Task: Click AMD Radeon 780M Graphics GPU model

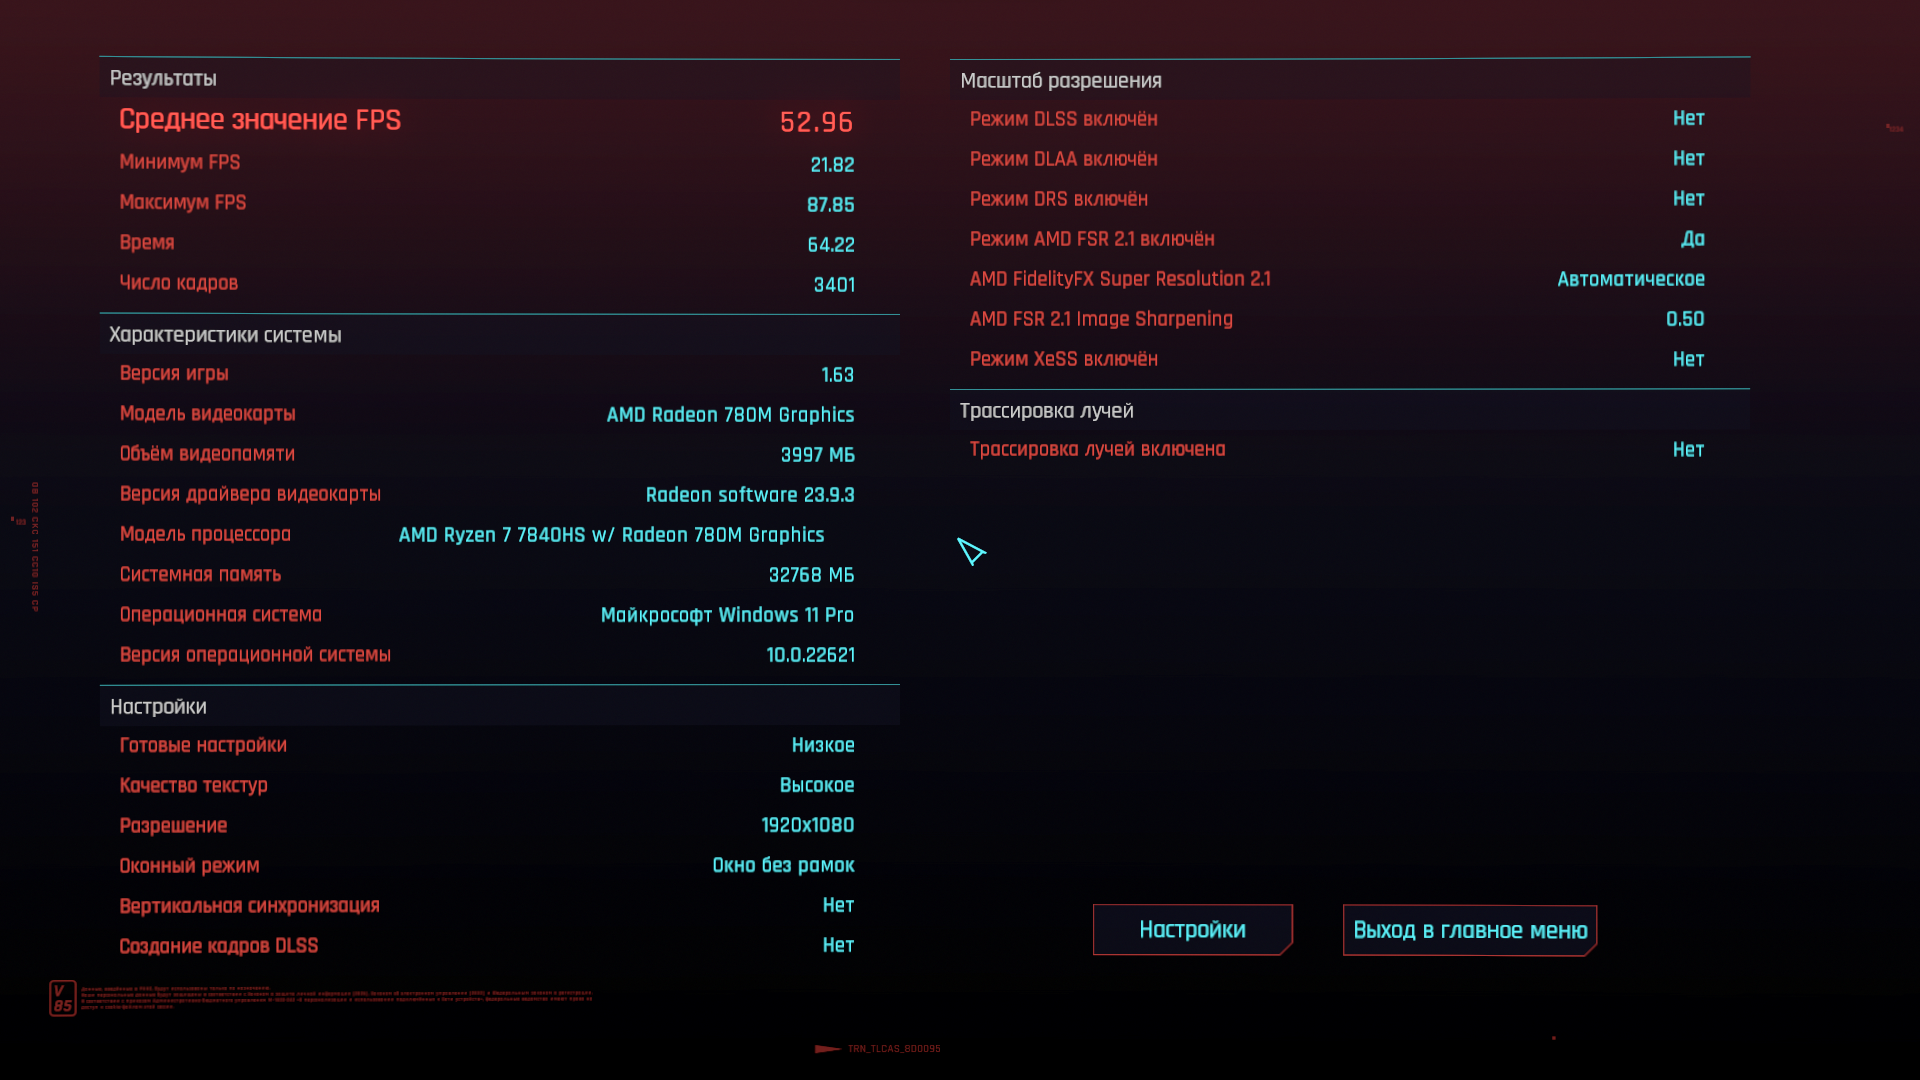Action: pos(730,415)
